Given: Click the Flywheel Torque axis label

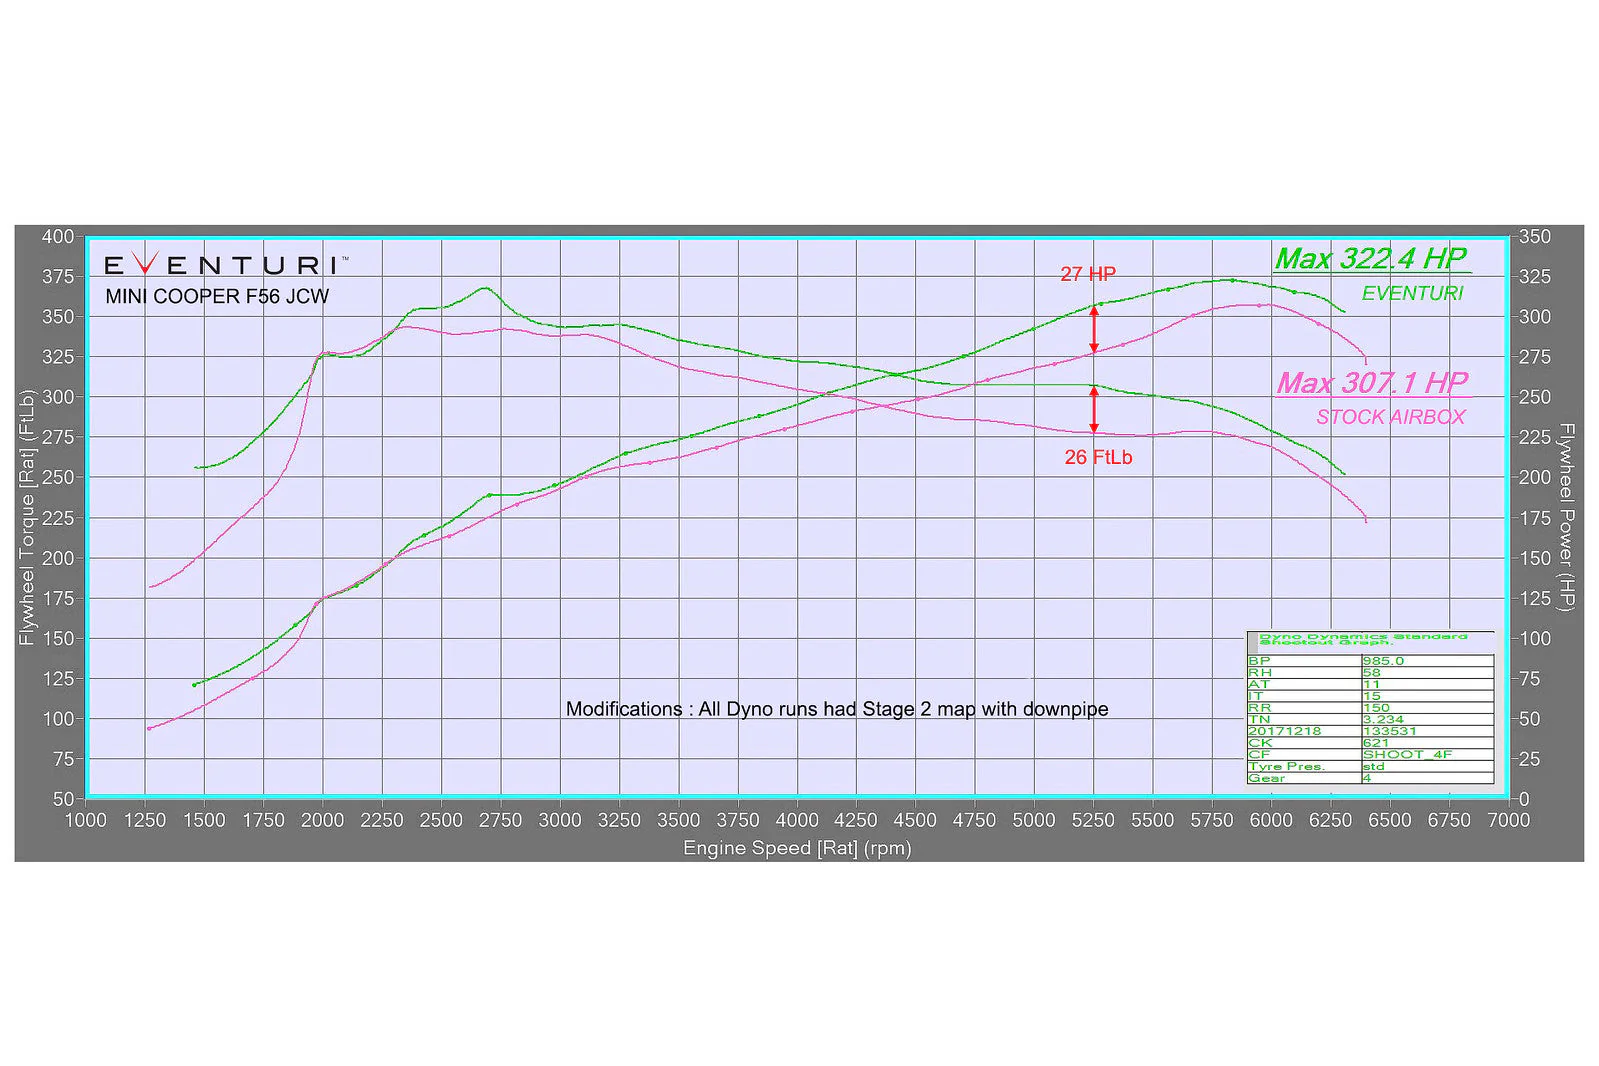Looking at the screenshot, I should 26,517.
